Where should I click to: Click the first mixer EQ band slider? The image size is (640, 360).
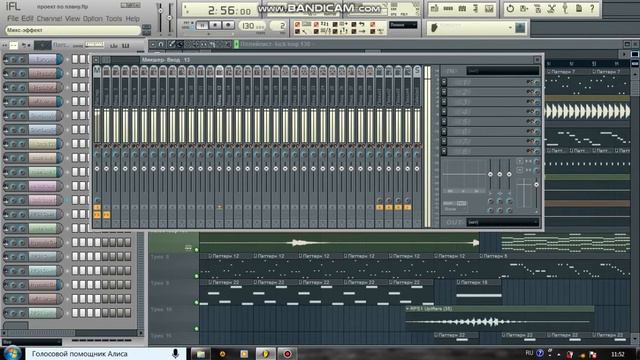pos(490,174)
